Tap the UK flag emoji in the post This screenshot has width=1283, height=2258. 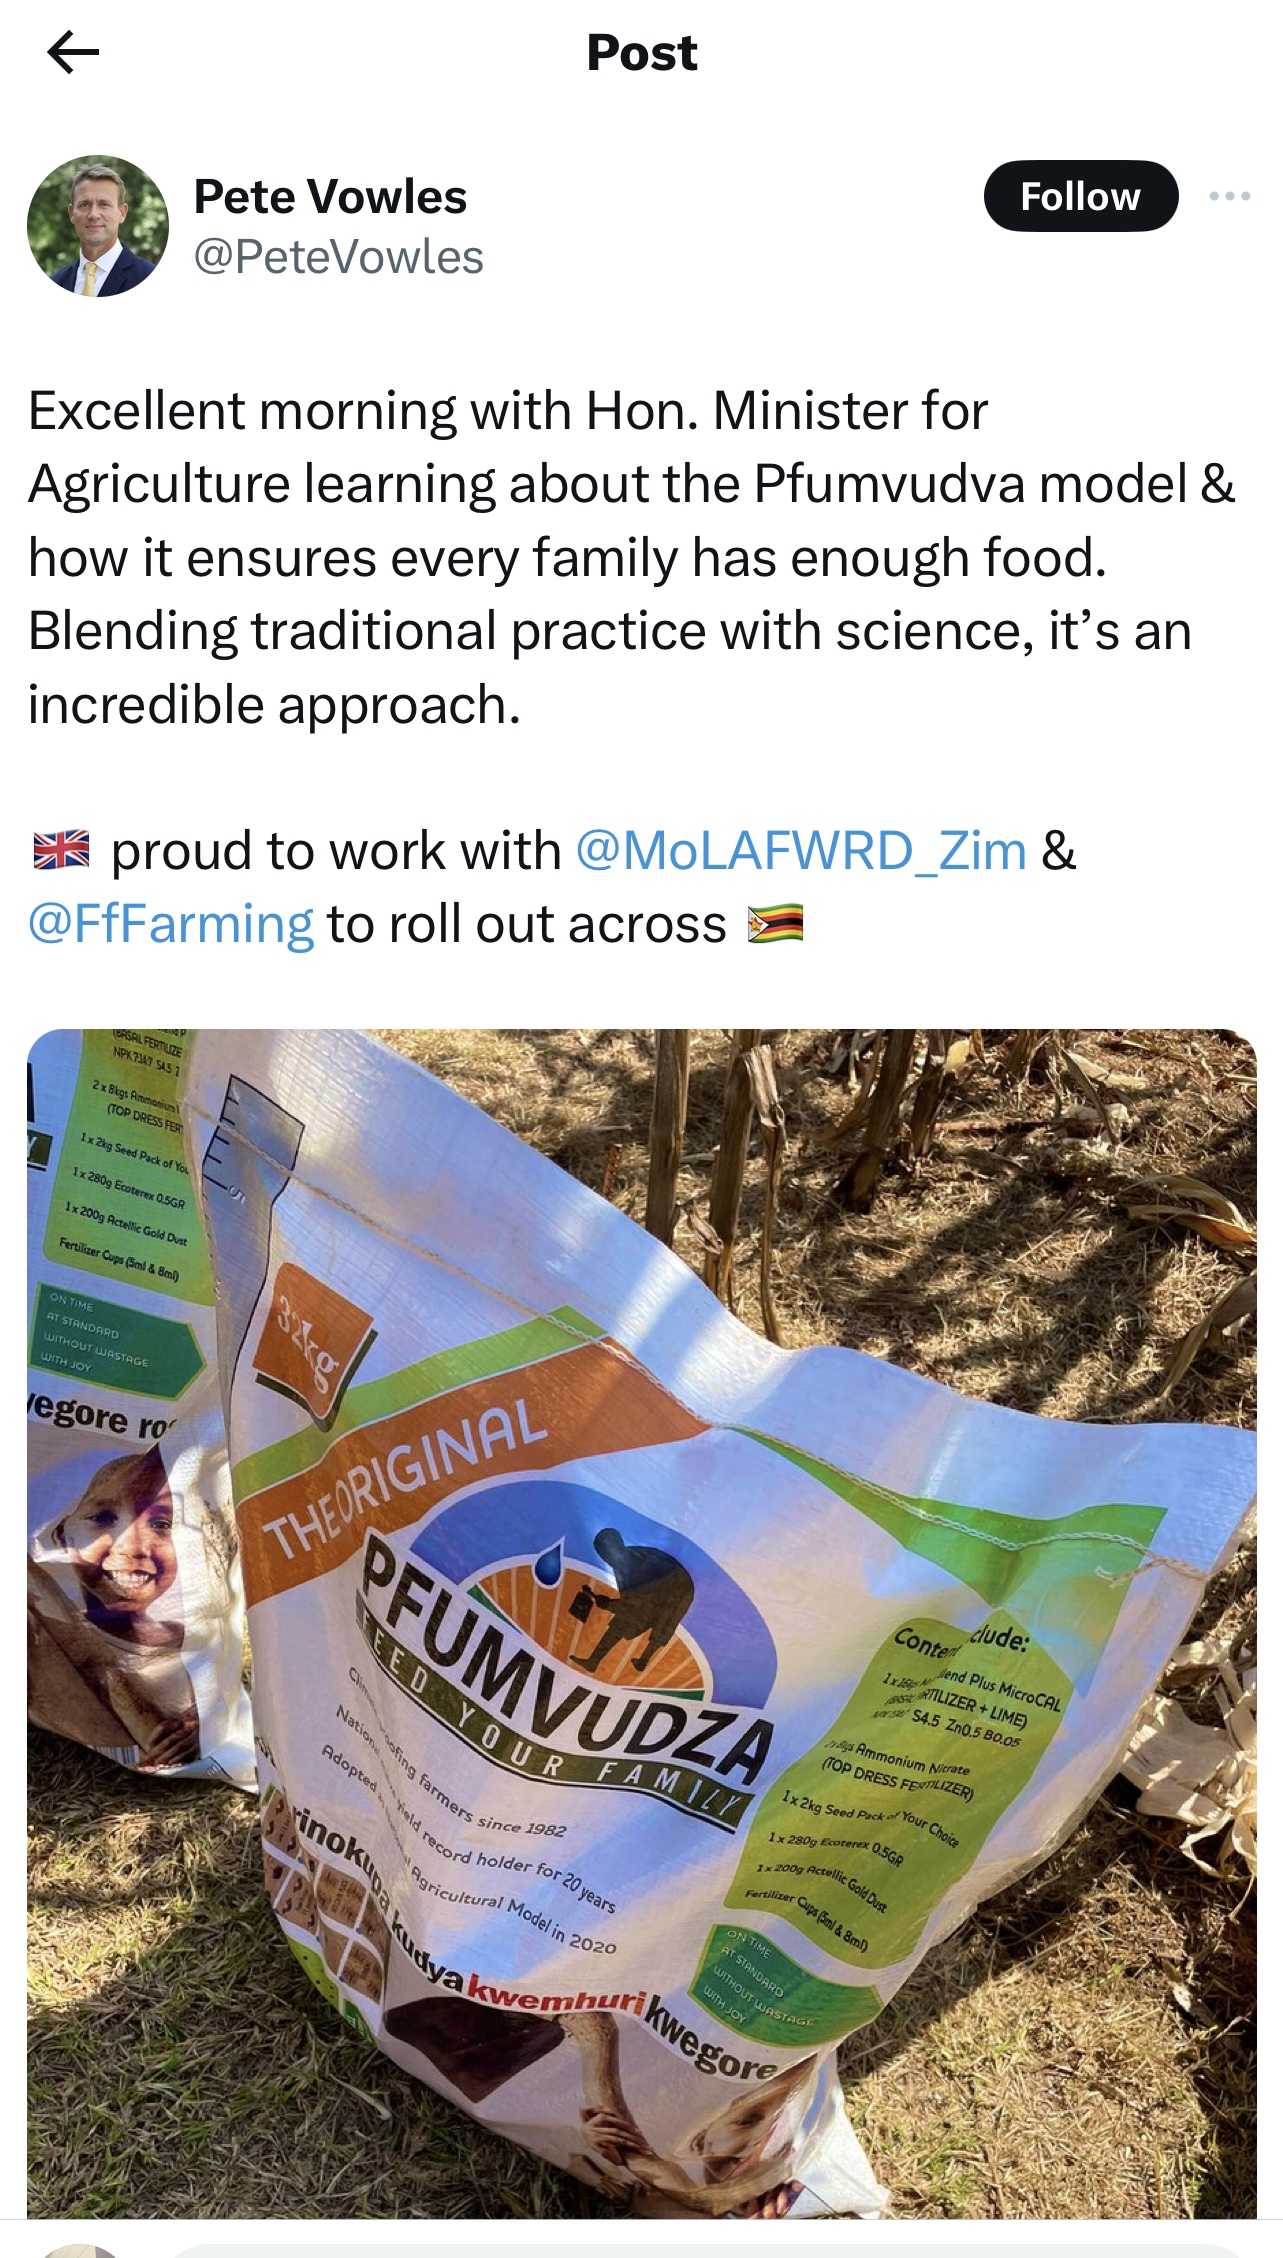[x=61, y=850]
